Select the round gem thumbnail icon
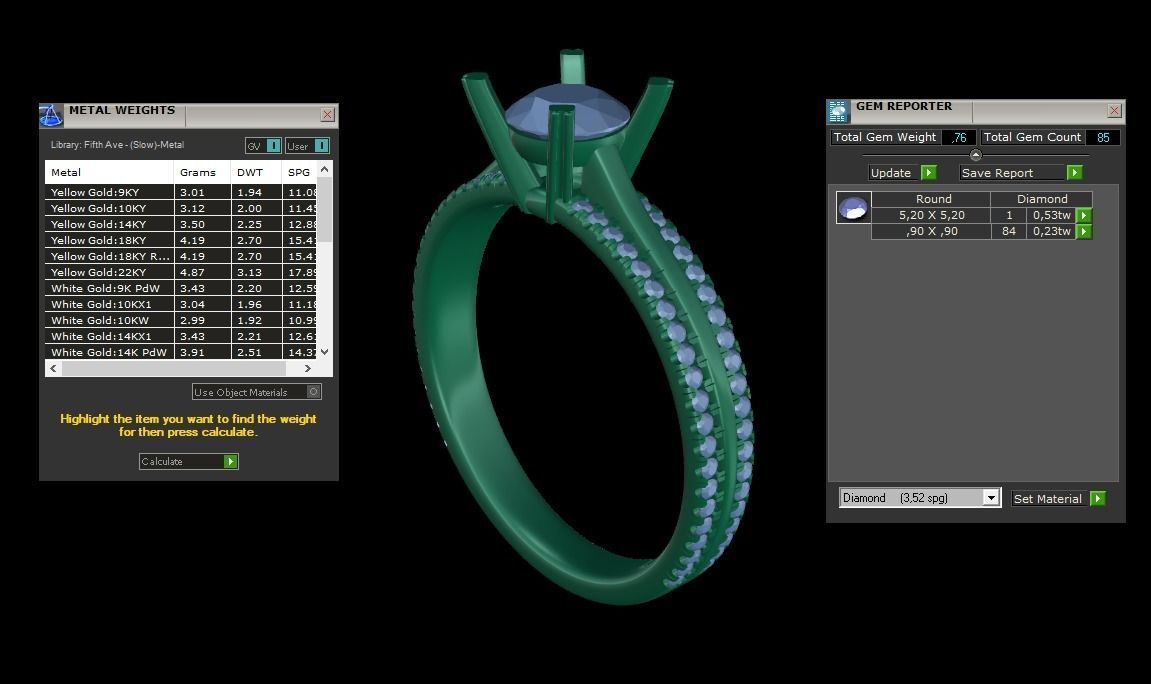 click(854, 208)
